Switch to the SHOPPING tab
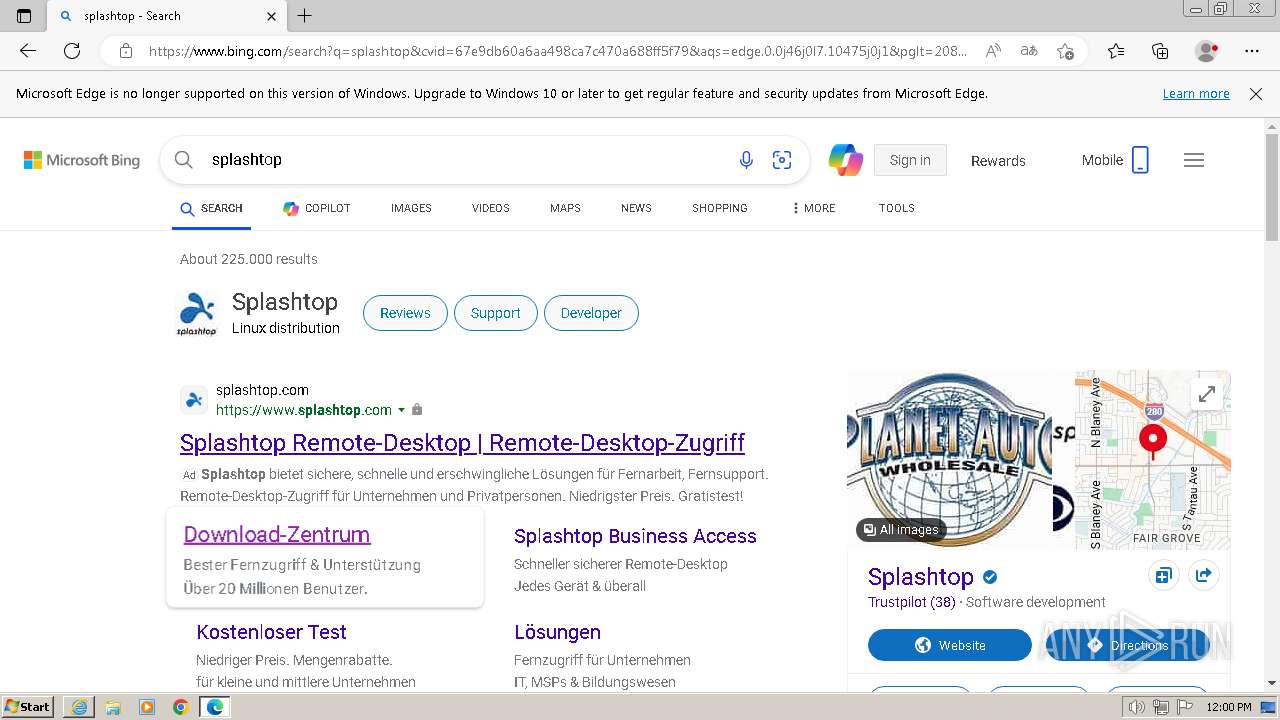Image resolution: width=1280 pixels, height=720 pixels. tap(720, 208)
